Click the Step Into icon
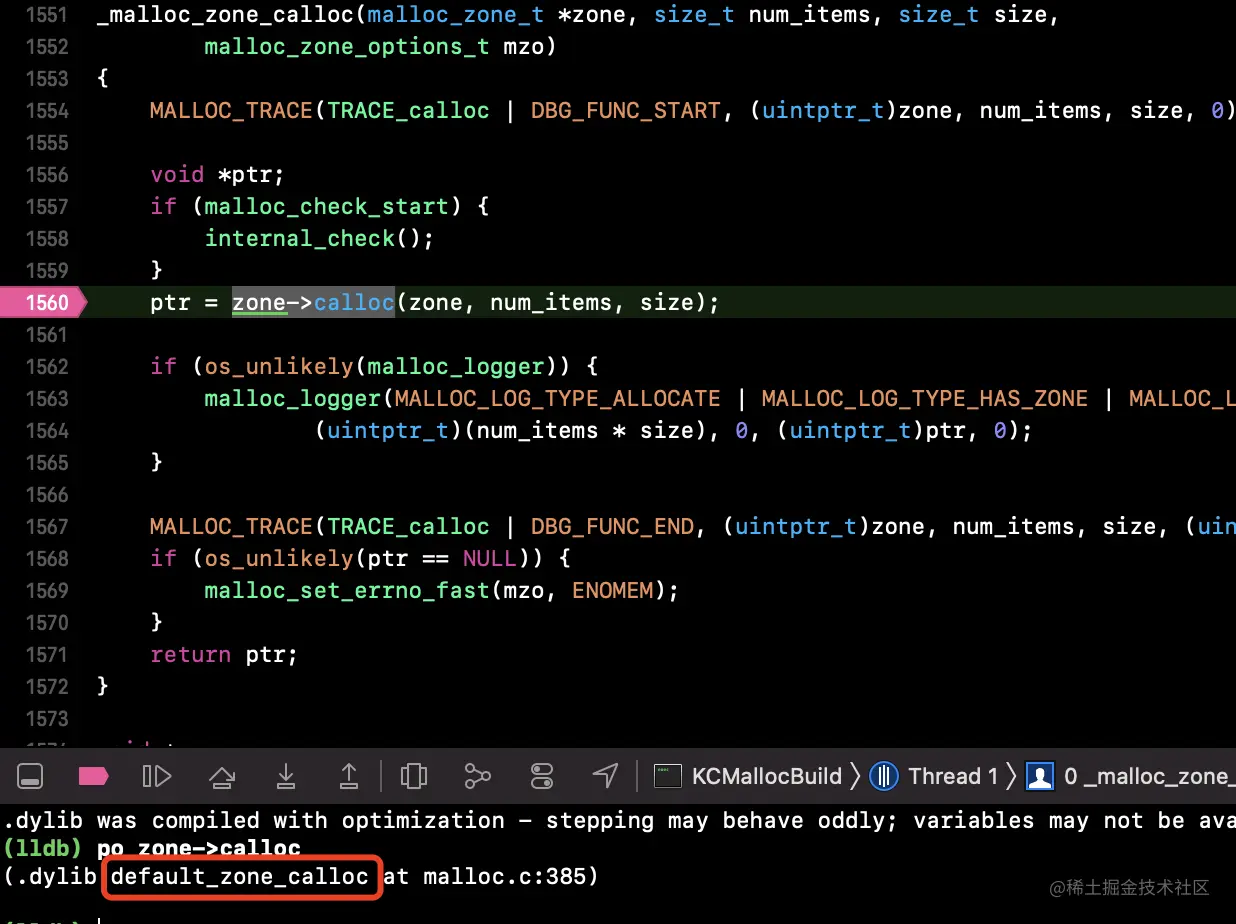1236x924 pixels. [x=285, y=776]
